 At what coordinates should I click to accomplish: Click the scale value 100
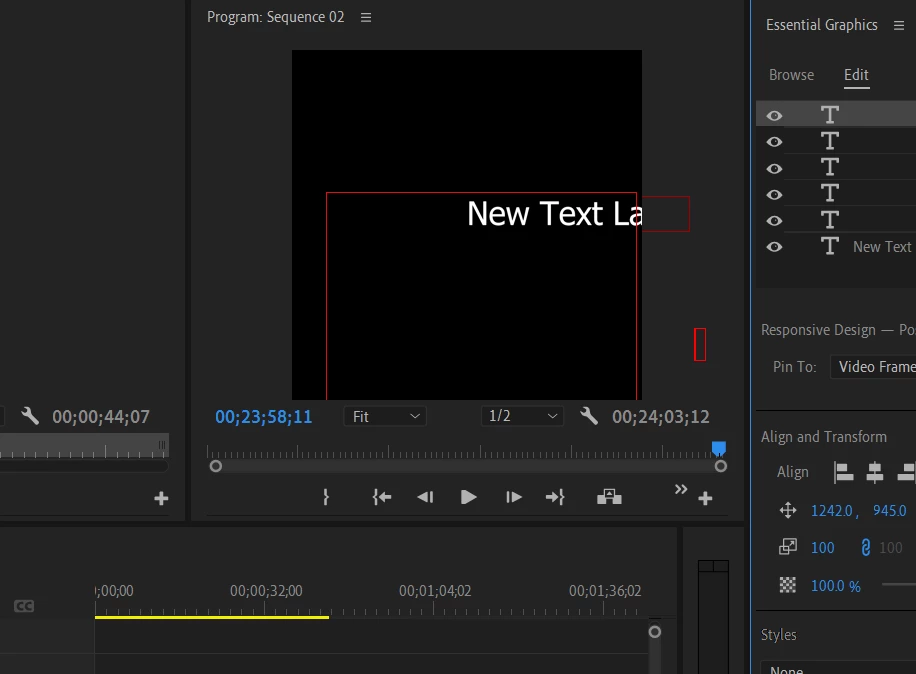pyautogui.click(x=823, y=548)
